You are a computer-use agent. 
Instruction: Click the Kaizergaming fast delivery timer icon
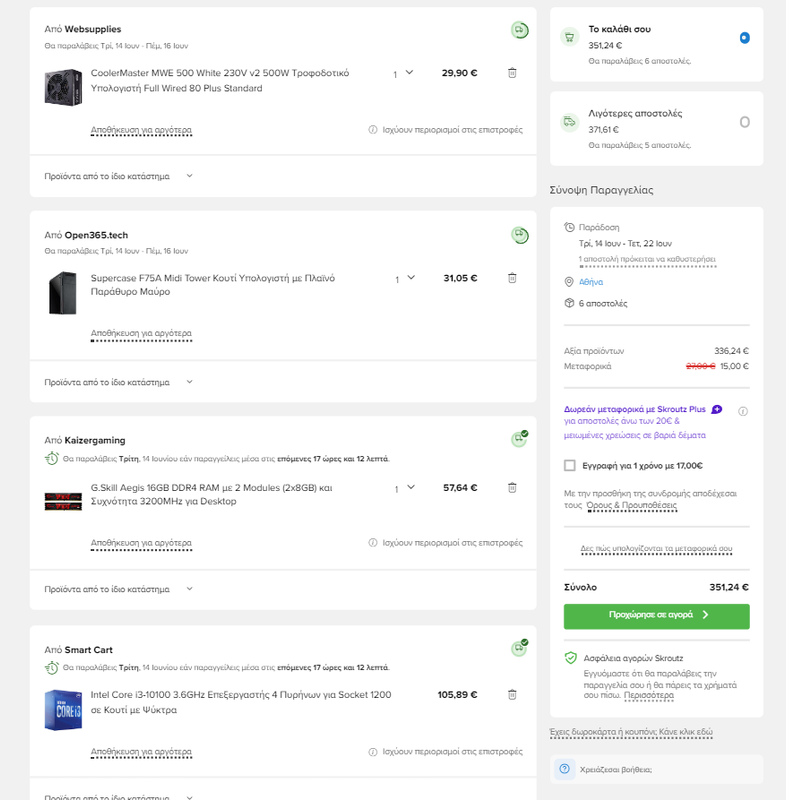pos(52,459)
